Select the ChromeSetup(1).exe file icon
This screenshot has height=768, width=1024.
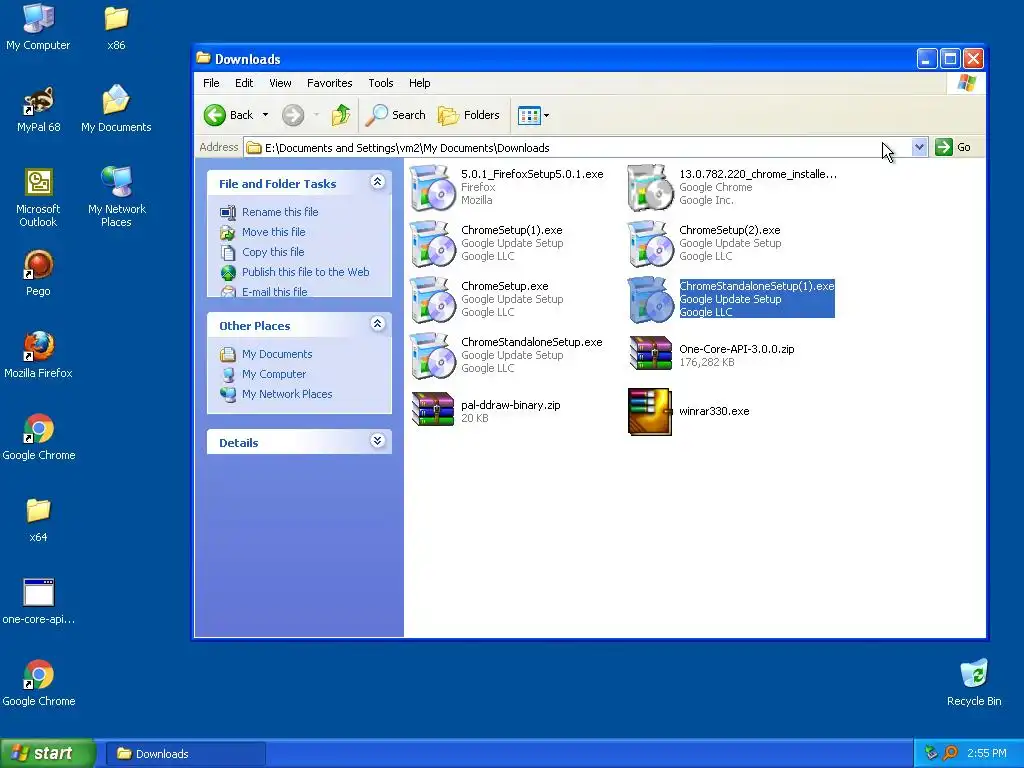[432, 244]
